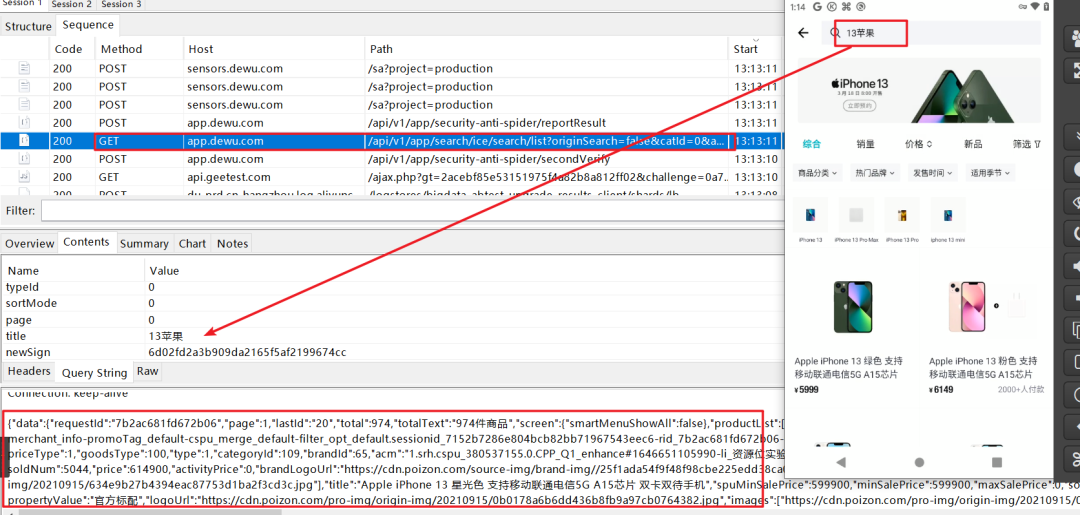Tap the filter funnel icon next to 筛选
Viewport: 1080px width, 515px height.
[1037, 145]
